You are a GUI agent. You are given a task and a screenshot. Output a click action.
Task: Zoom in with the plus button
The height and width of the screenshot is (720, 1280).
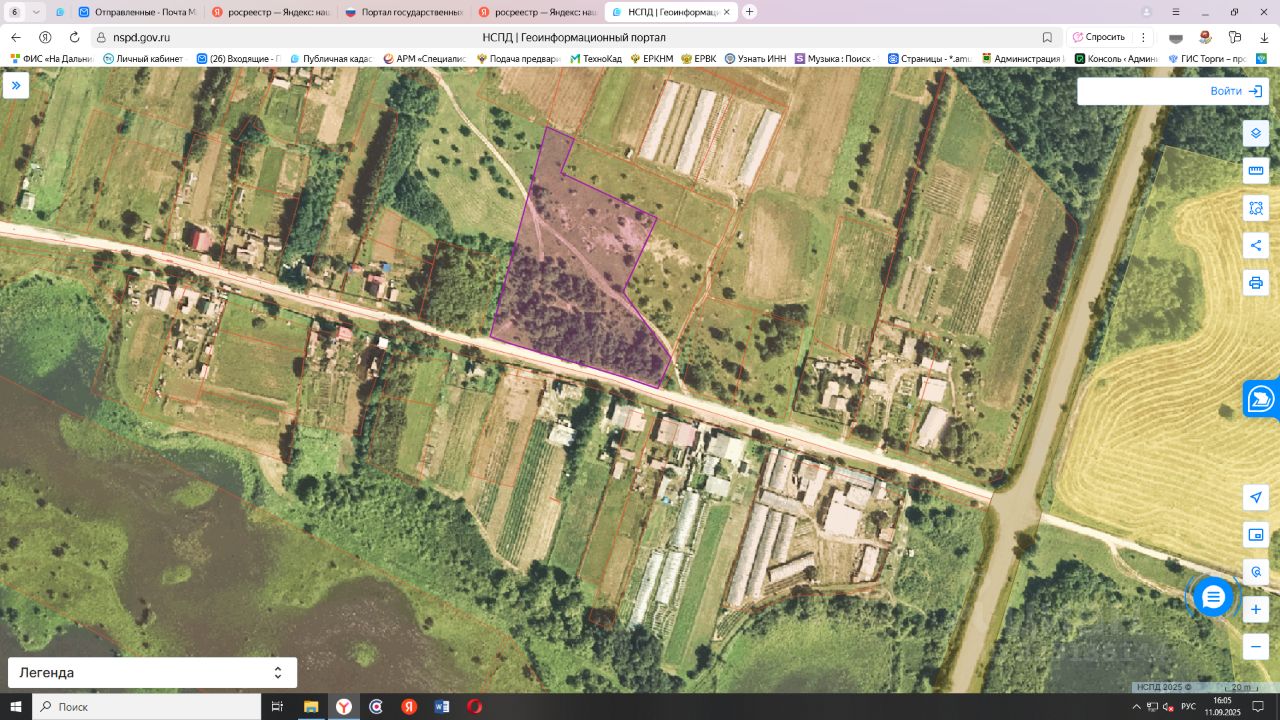click(x=1256, y=609)
